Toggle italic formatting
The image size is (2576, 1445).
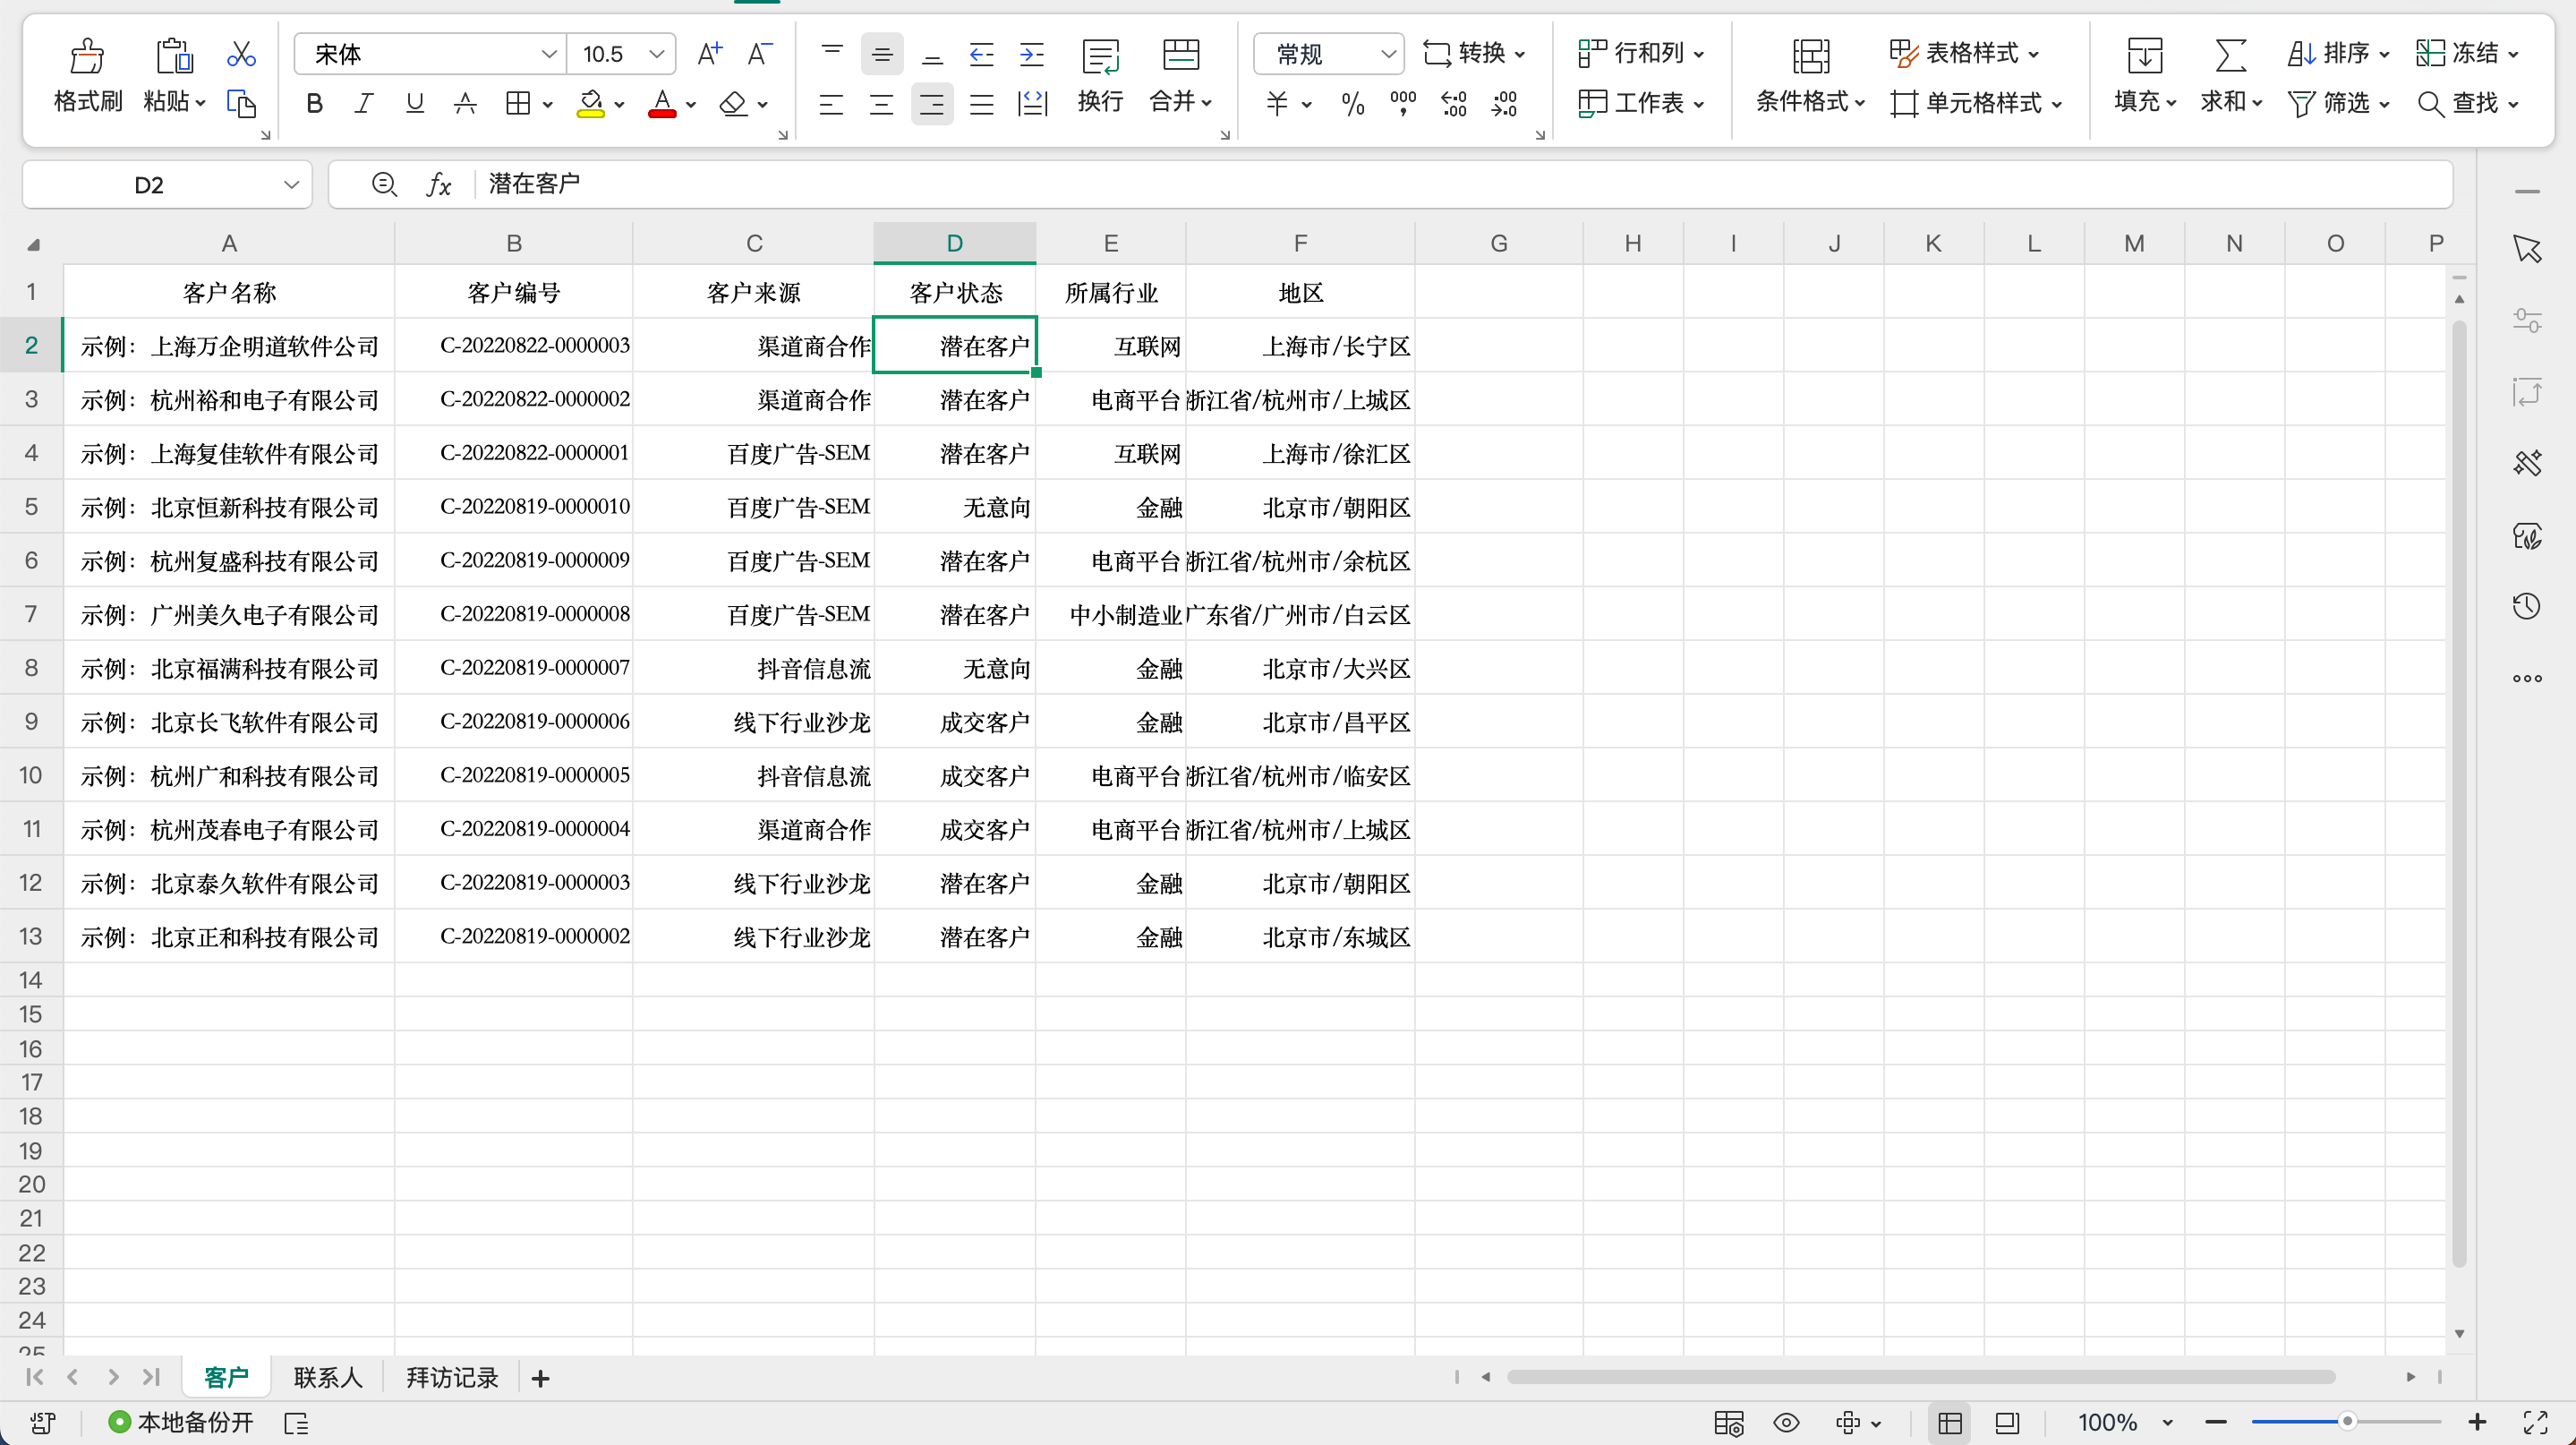tap(364, 103)
